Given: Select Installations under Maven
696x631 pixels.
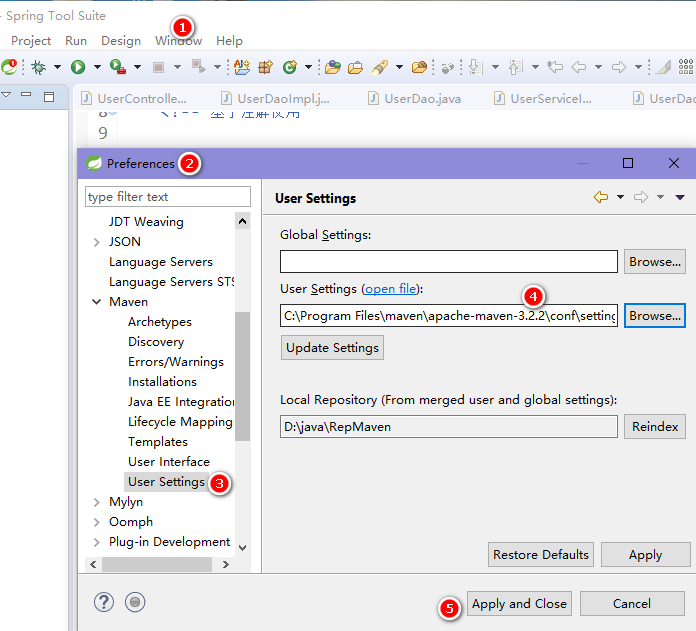Looking at the screenshot, I should [162, 382].
